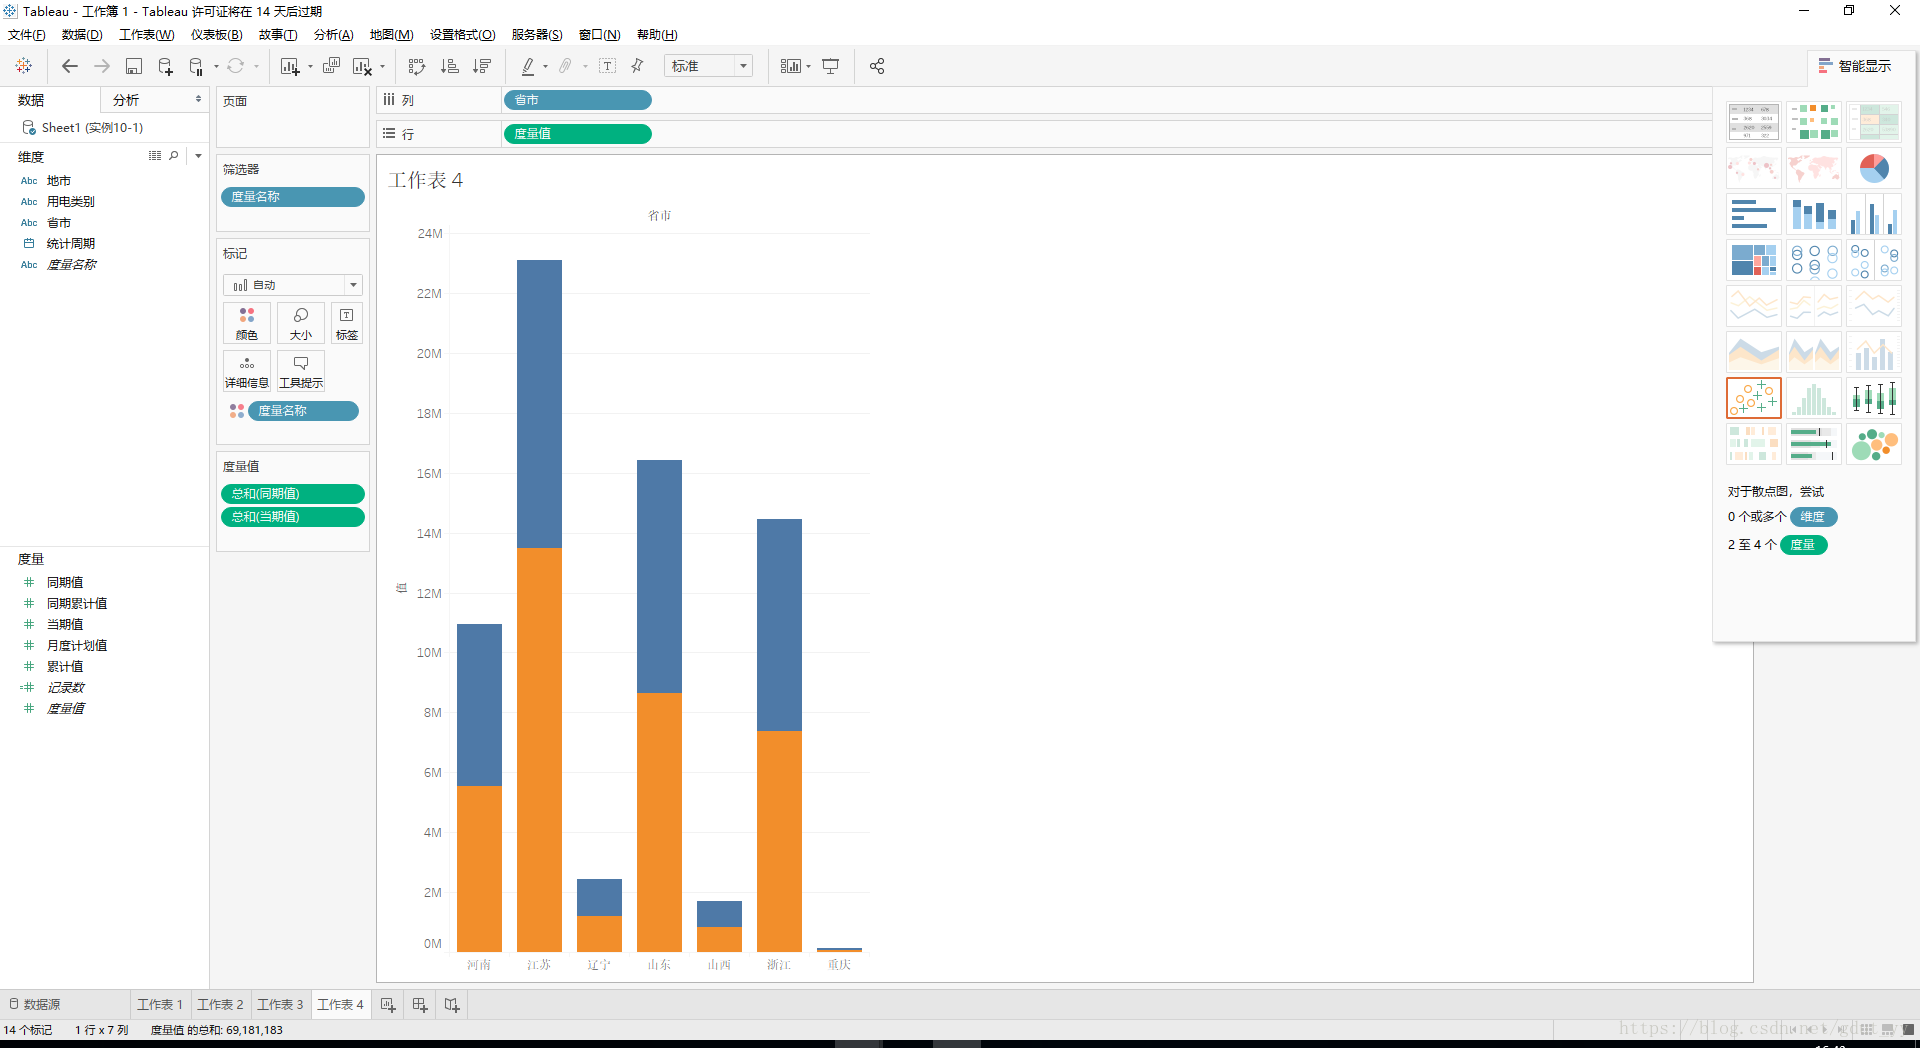
Task: Open the 设置格式(O) menu
Action: point(463,35)
